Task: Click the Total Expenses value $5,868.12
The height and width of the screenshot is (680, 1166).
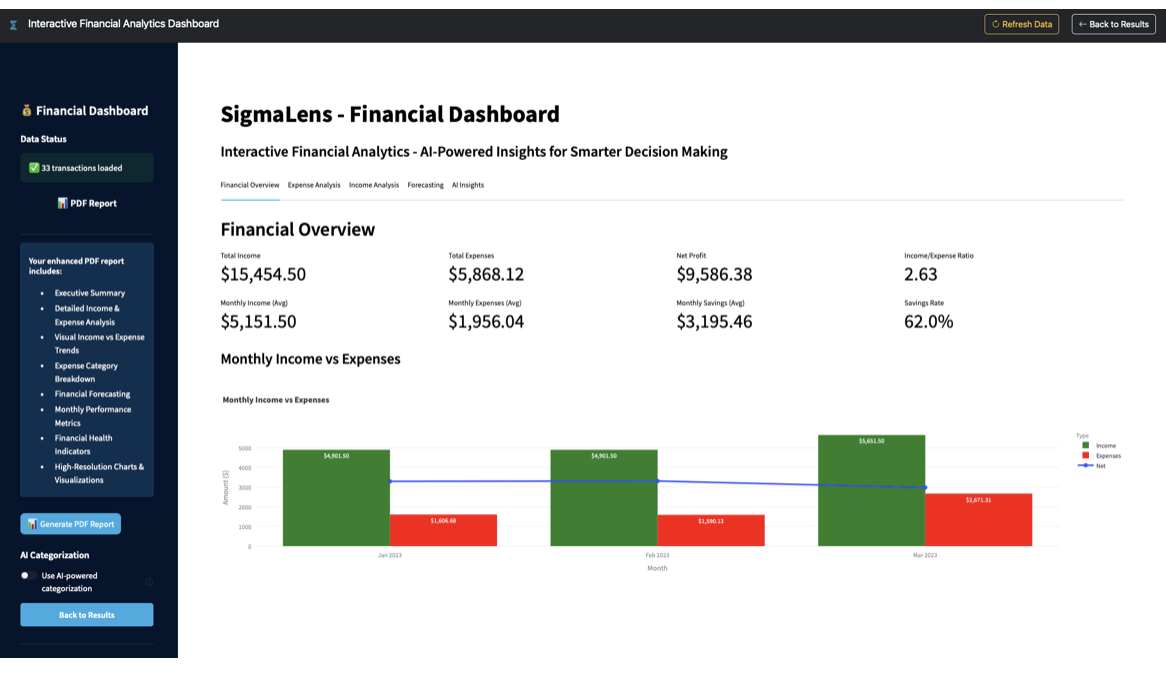Action: [x=486, y=275]
